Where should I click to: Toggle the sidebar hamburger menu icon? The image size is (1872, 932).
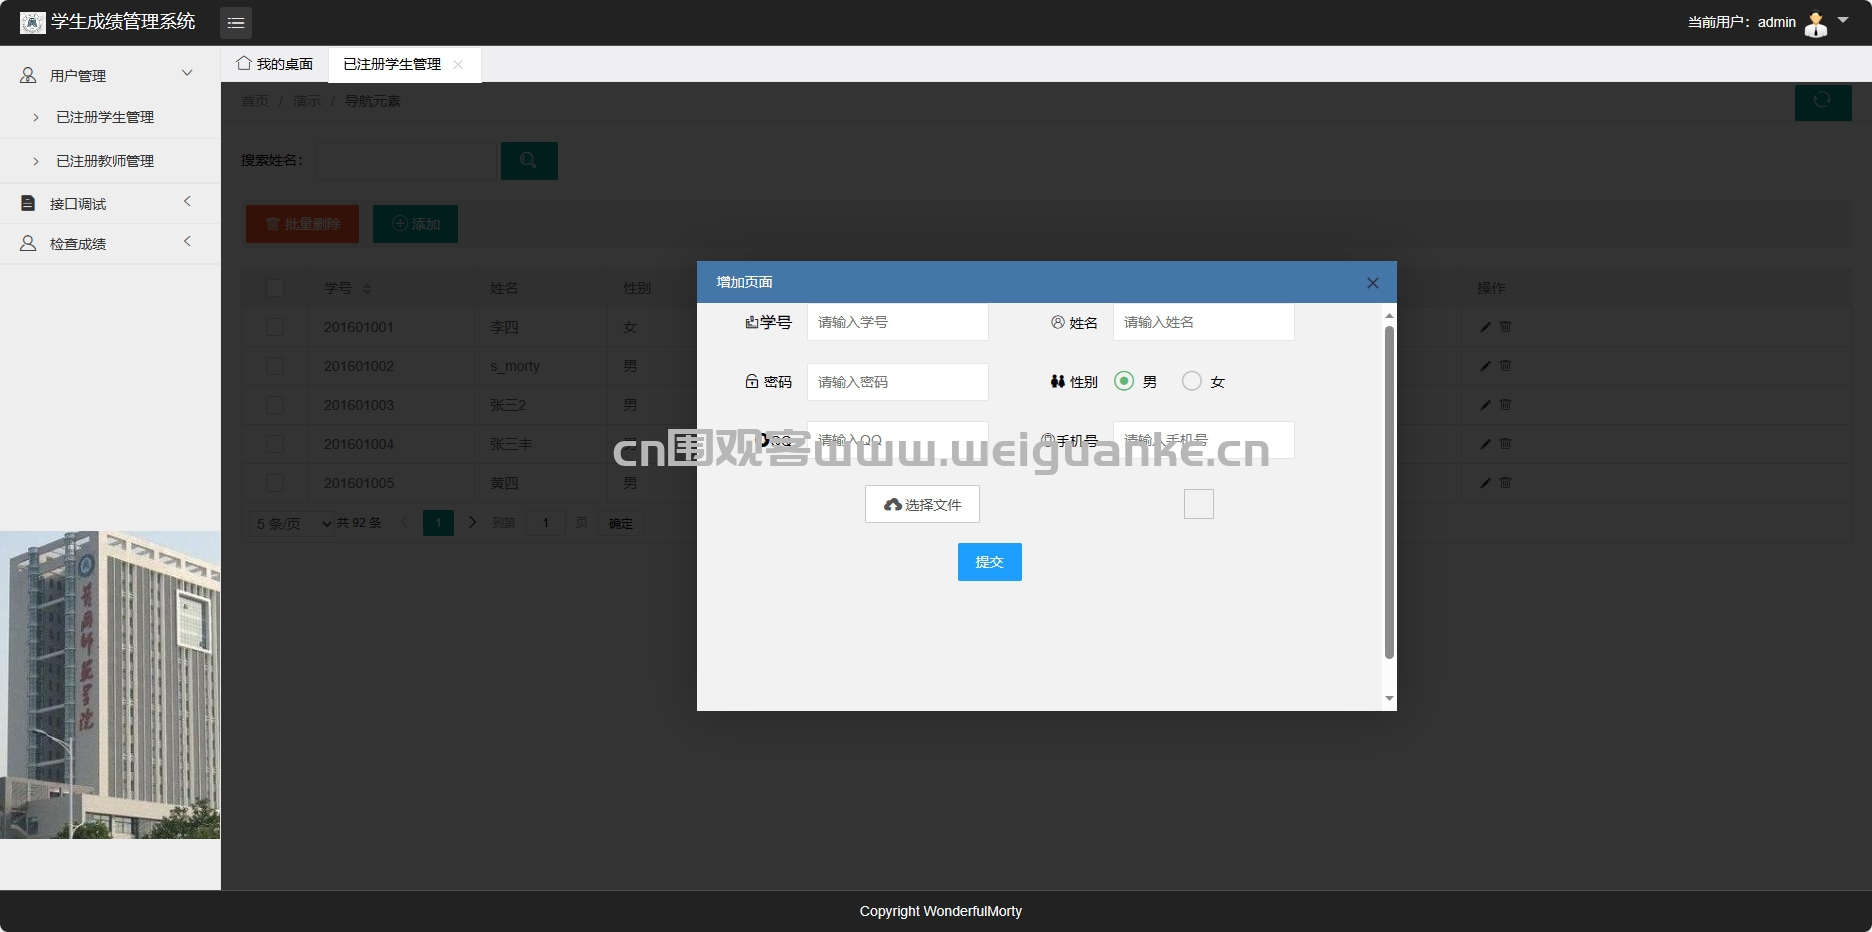coord(236,22)
